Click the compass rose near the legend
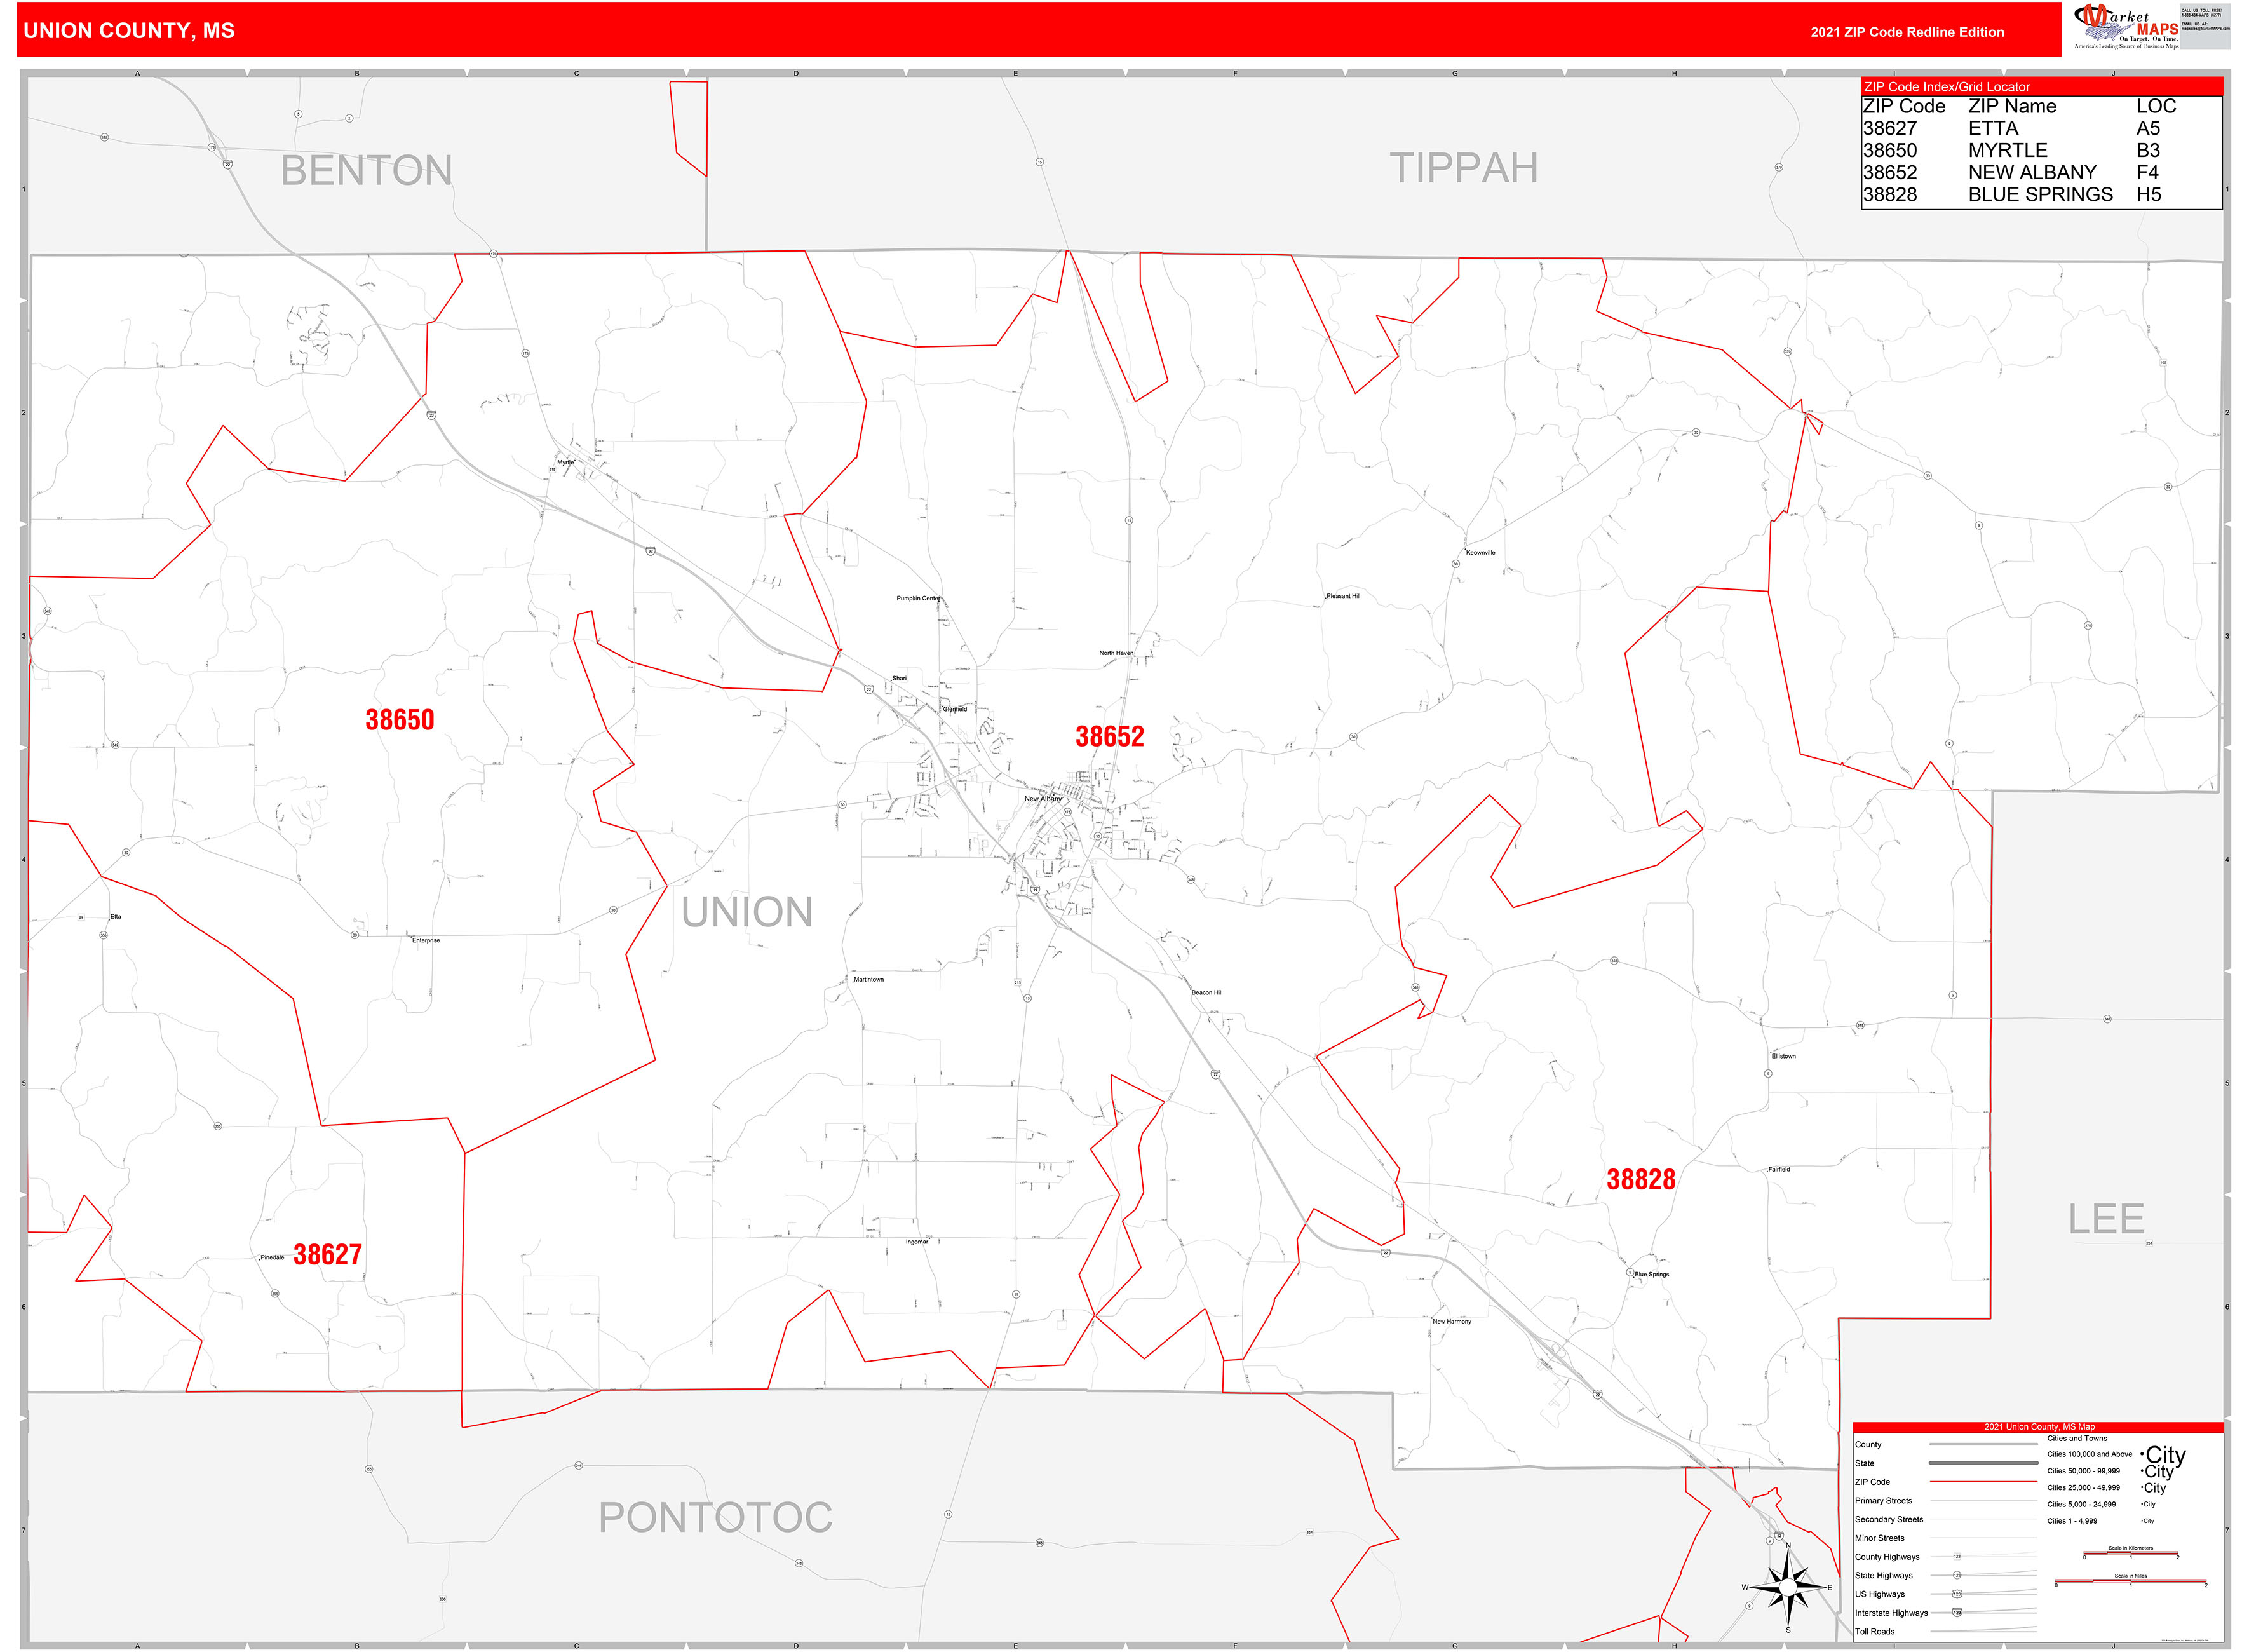This screenshot has width=2242, height=1652. pyautogui.click(x=1788, y=1588)
